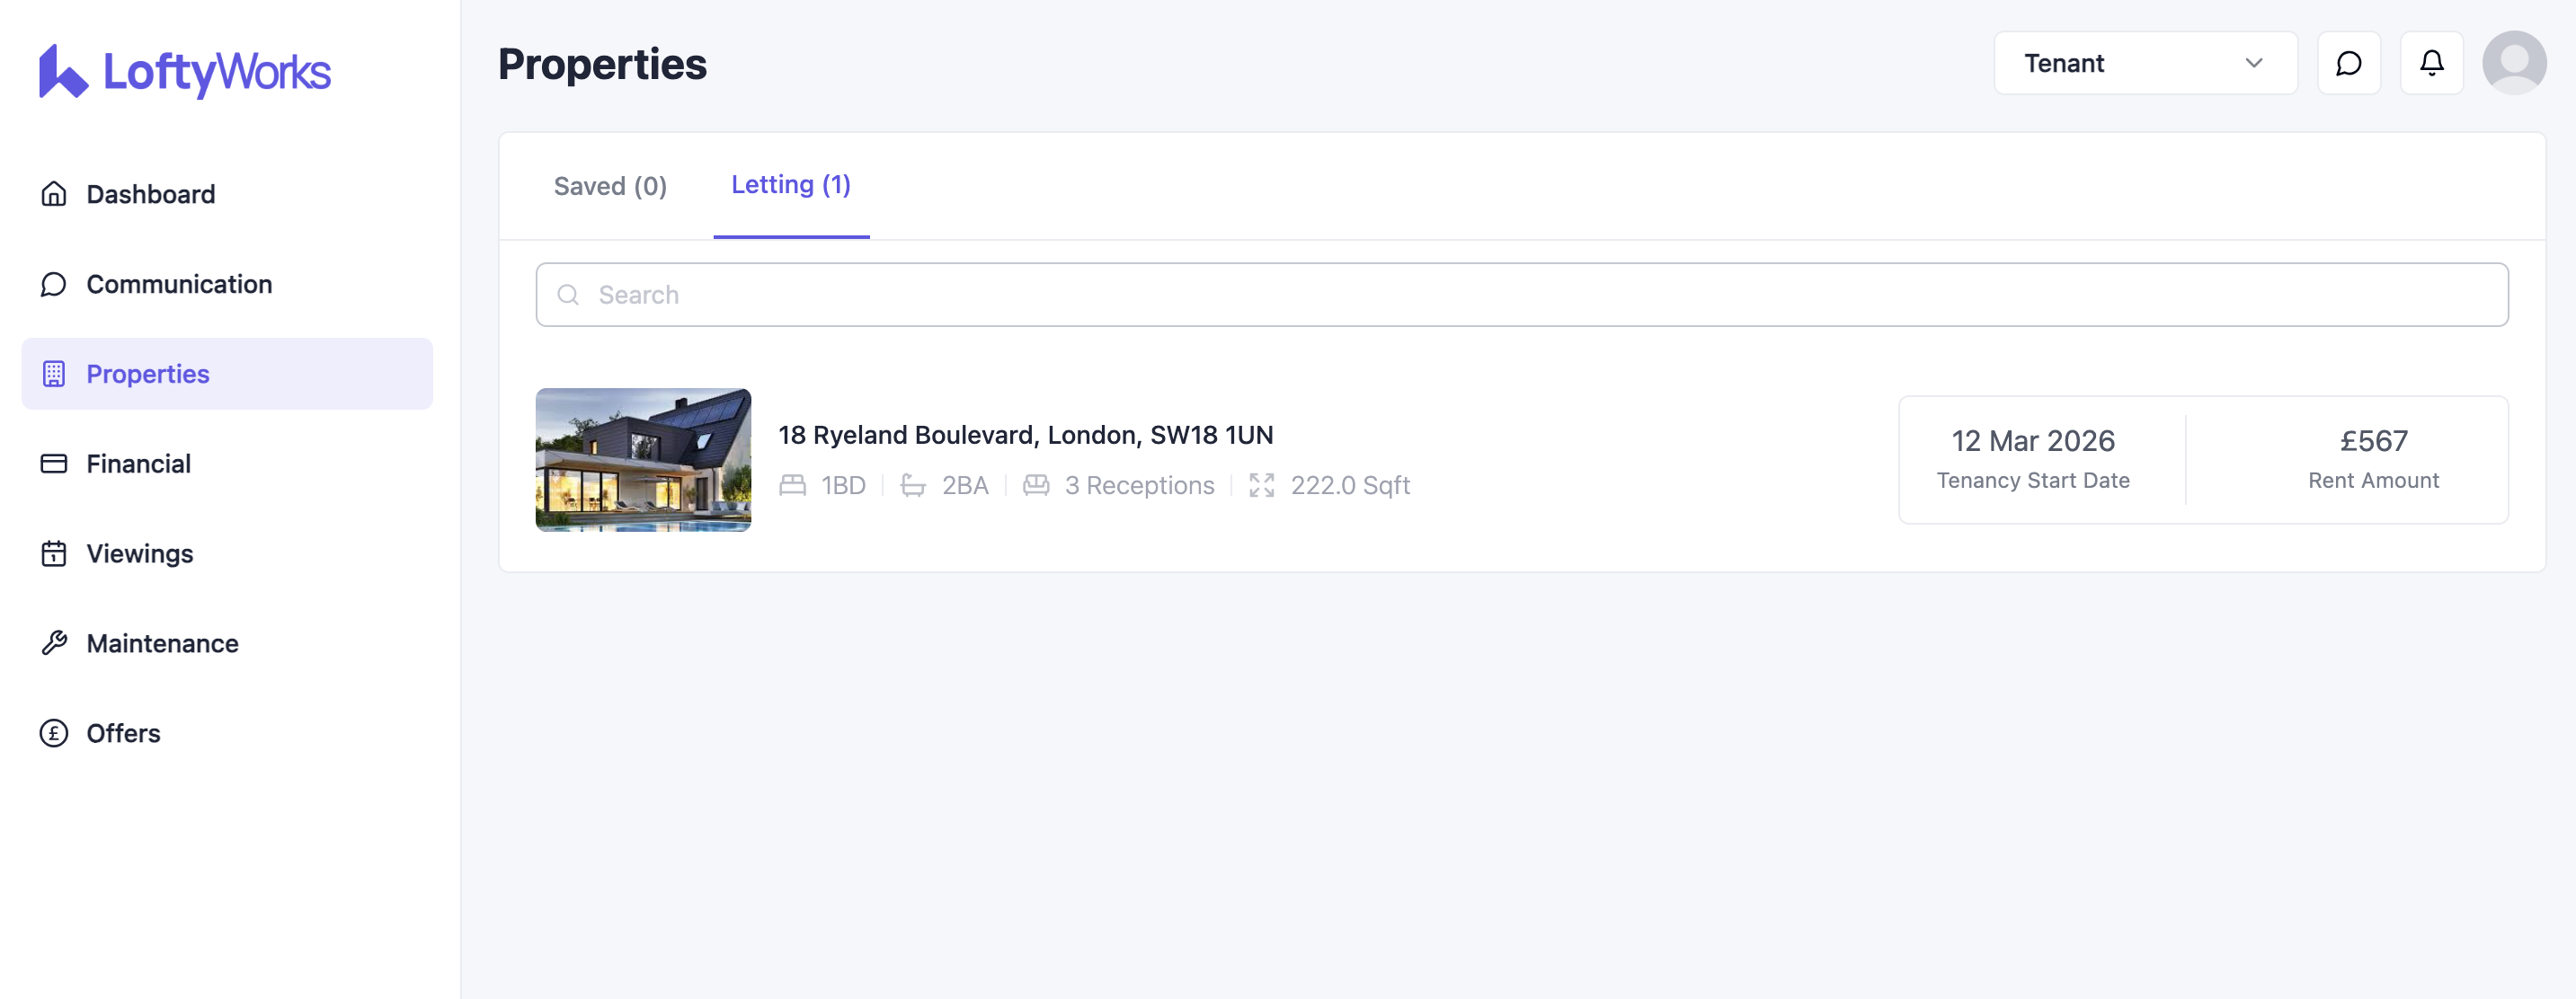
Task: Open the 18 Ryeland Boulevard address link
Action: pyautogui.click(x=1025, y=435)
